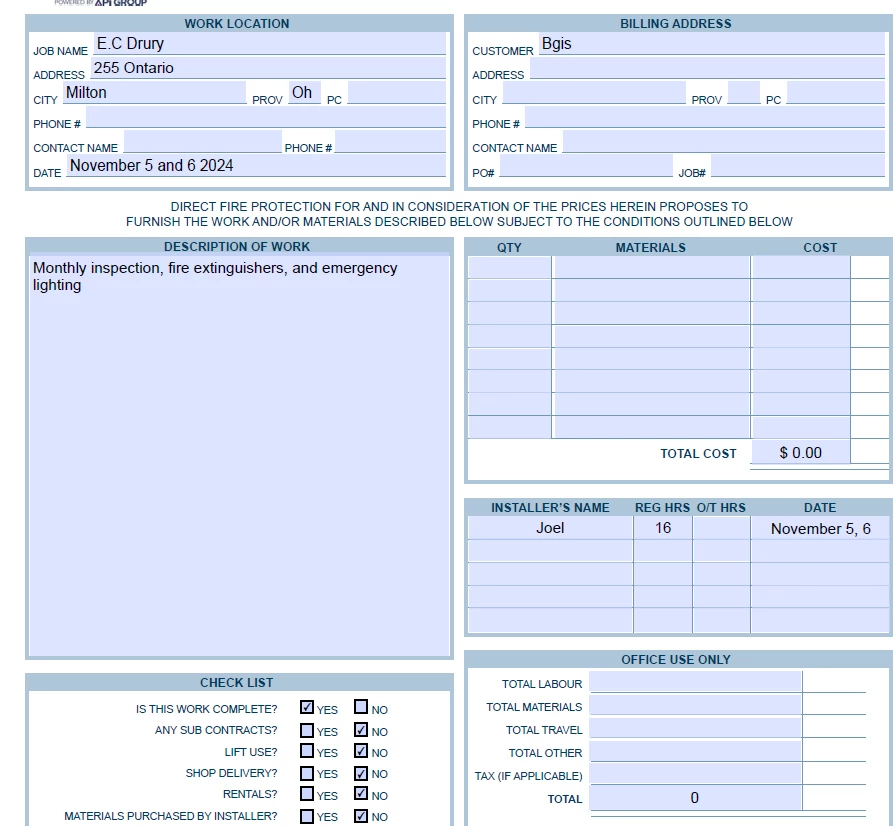Check YES for Is This Work Complete

pos(307,707)
